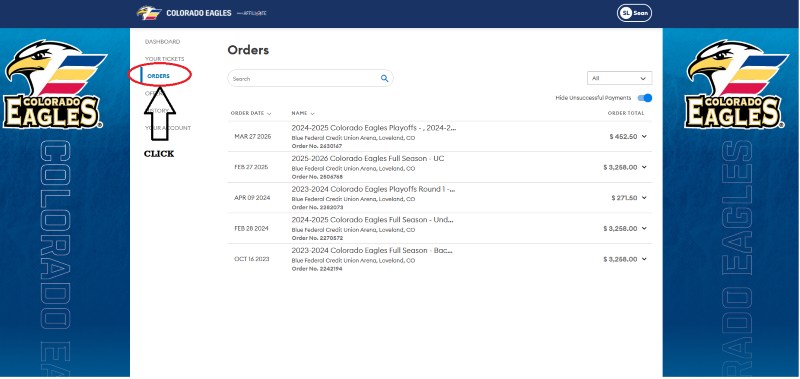800x379 pixels.
Task: Toggle Hide Unsuccessful Payments switch
Action: [x=645, y=98]
